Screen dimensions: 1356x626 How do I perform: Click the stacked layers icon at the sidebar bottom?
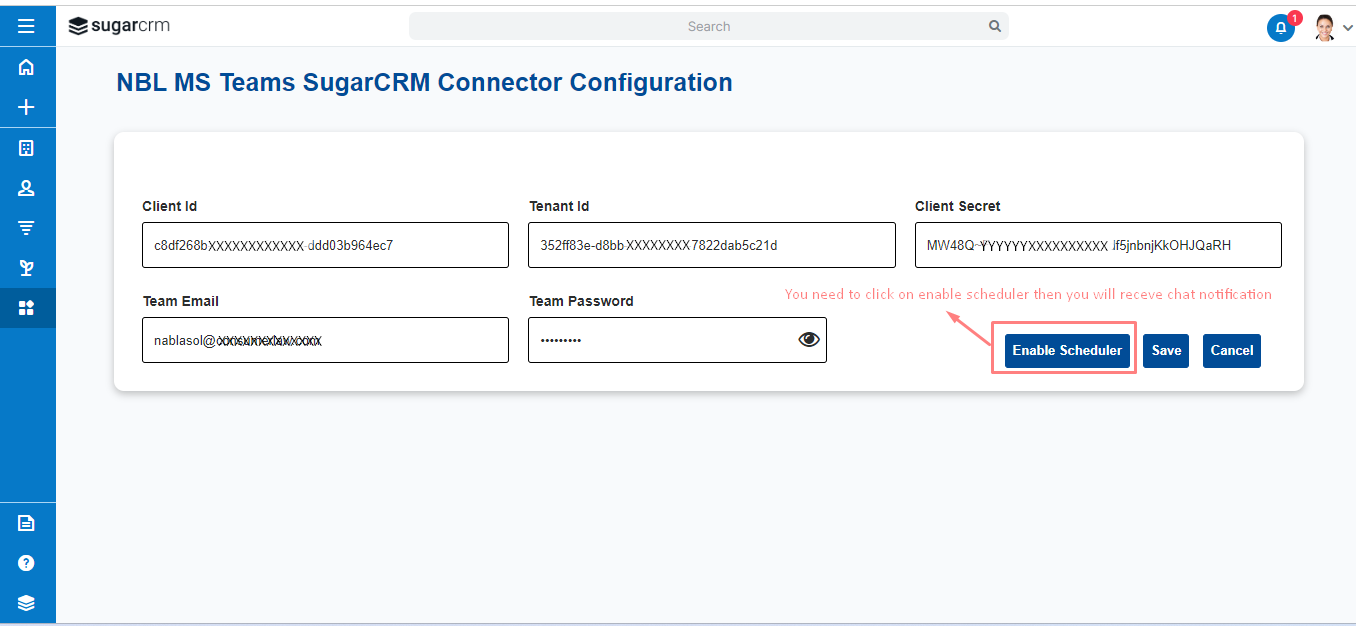[27, 602]
